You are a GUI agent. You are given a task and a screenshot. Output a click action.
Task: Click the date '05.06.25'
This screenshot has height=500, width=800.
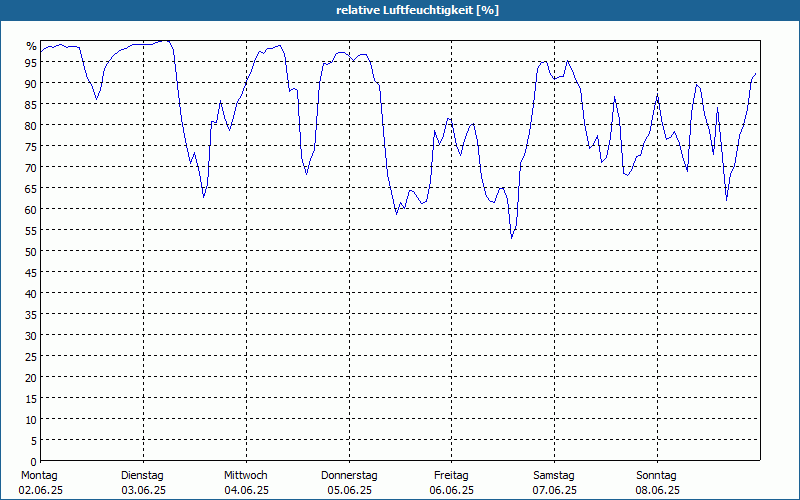(x=349, y=490)
